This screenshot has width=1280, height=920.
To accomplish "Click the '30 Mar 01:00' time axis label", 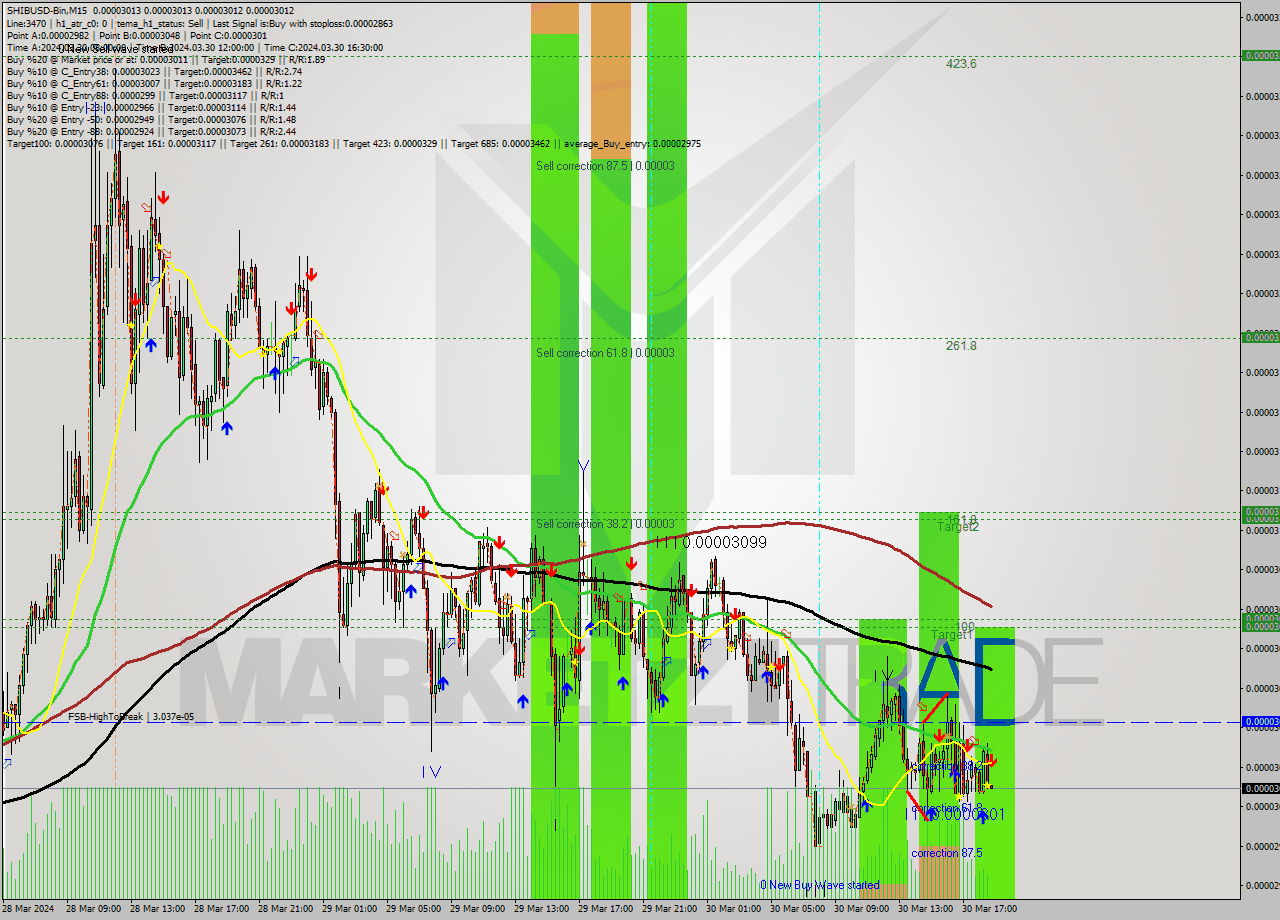I will click(733, 909).
